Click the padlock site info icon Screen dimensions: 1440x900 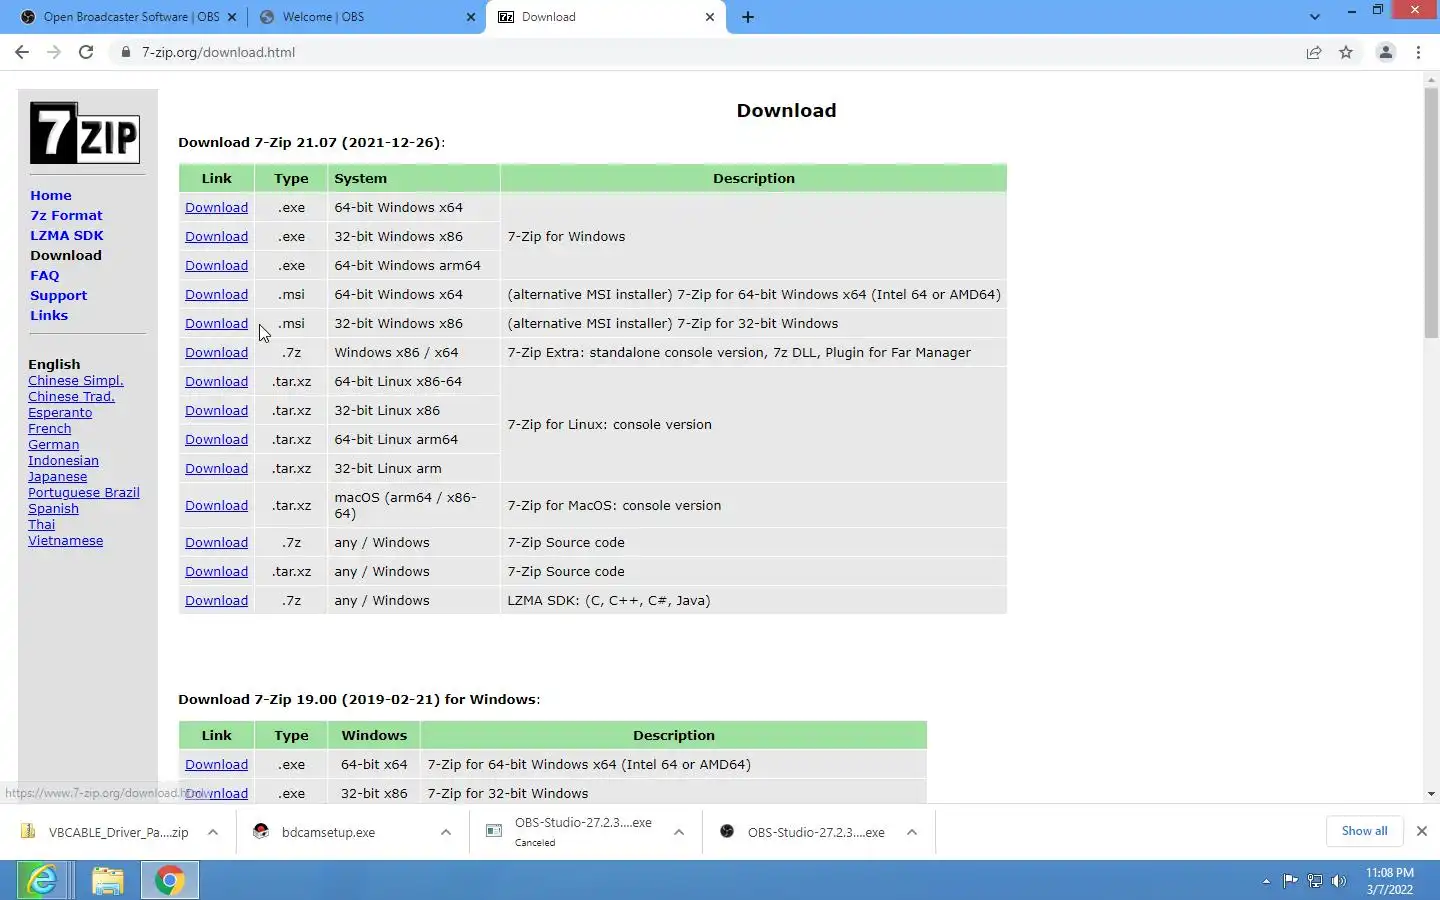pyautogui.click(x=125, y=52)
